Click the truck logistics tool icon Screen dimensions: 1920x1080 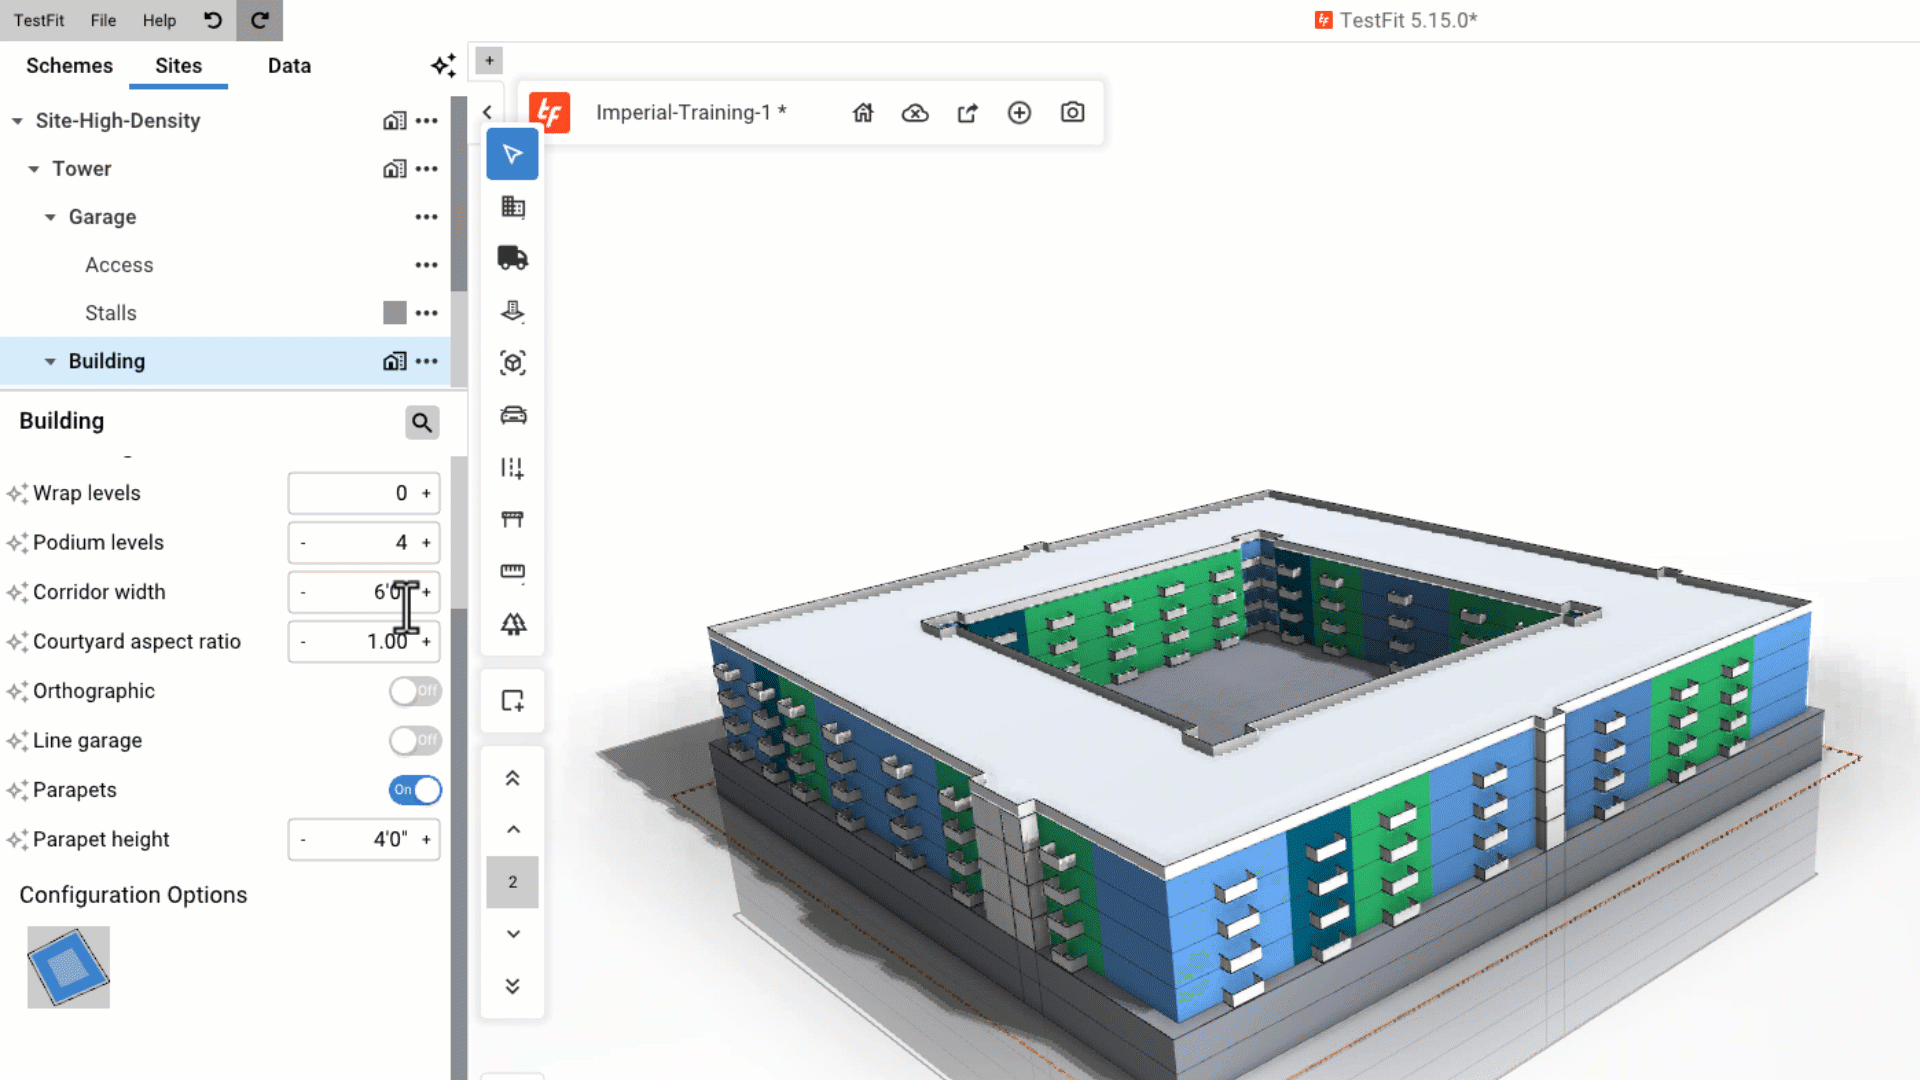click(512, 258)
